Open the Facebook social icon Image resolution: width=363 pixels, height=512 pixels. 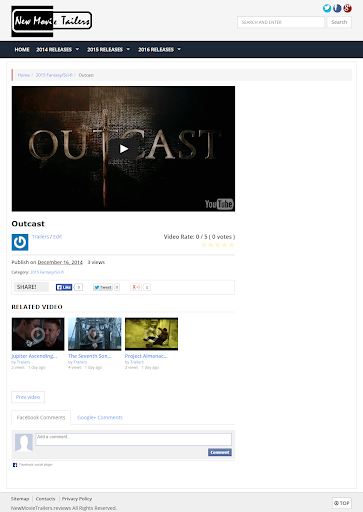[x=337, y=8]
